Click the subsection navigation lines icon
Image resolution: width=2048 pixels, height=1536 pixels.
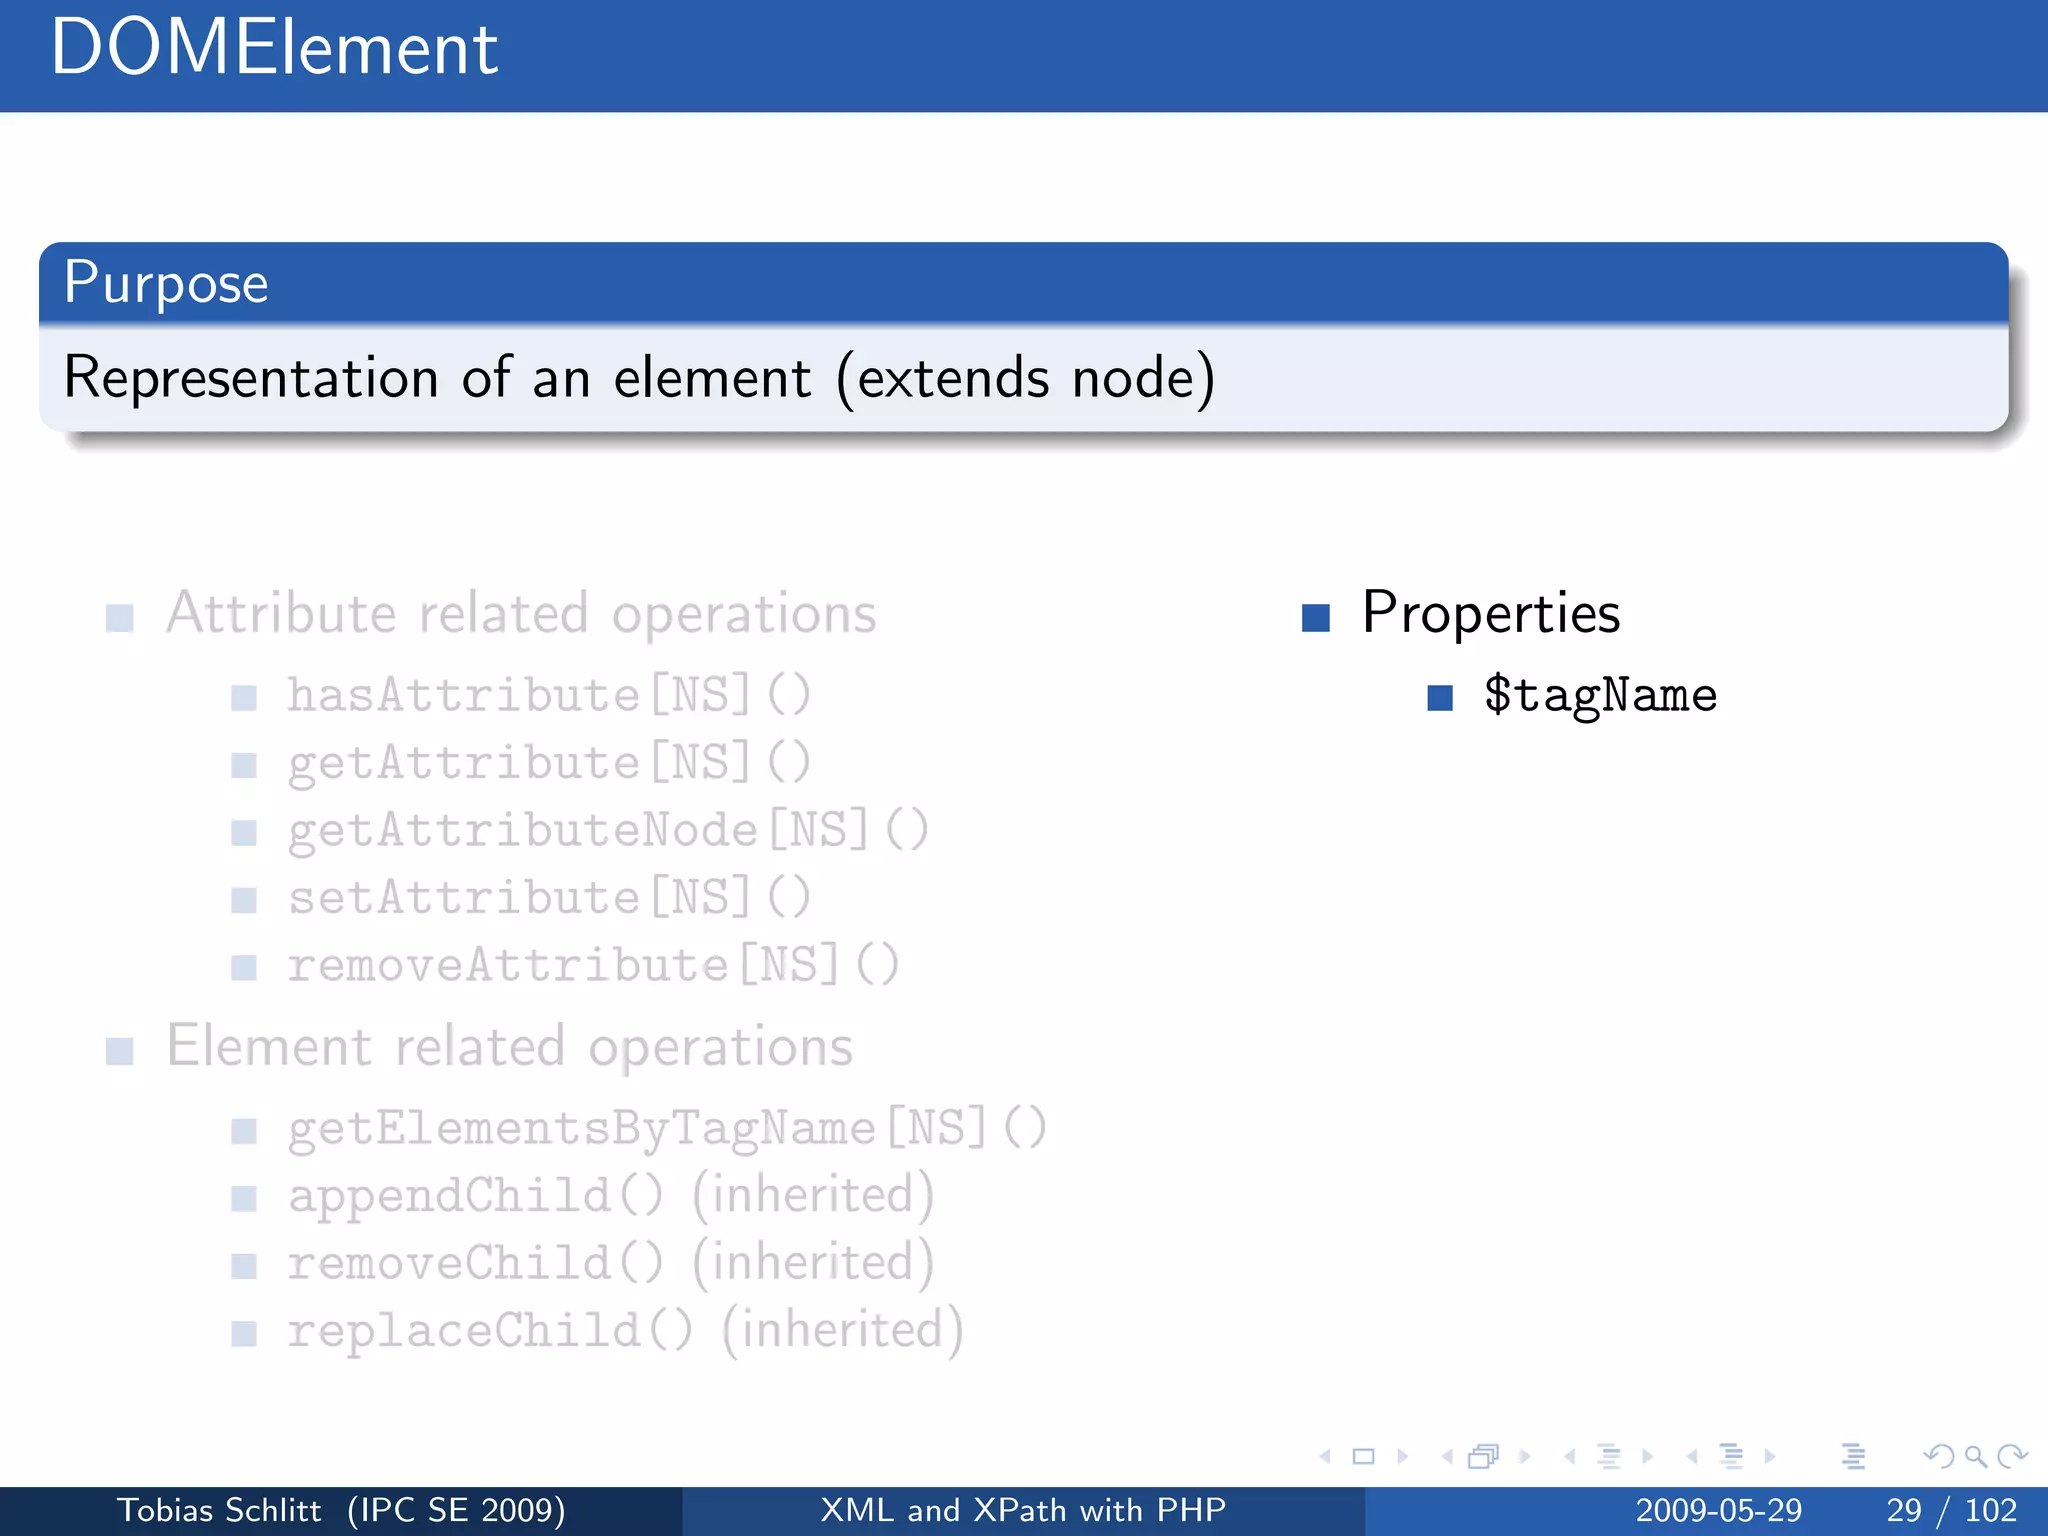(1609, 1457)
